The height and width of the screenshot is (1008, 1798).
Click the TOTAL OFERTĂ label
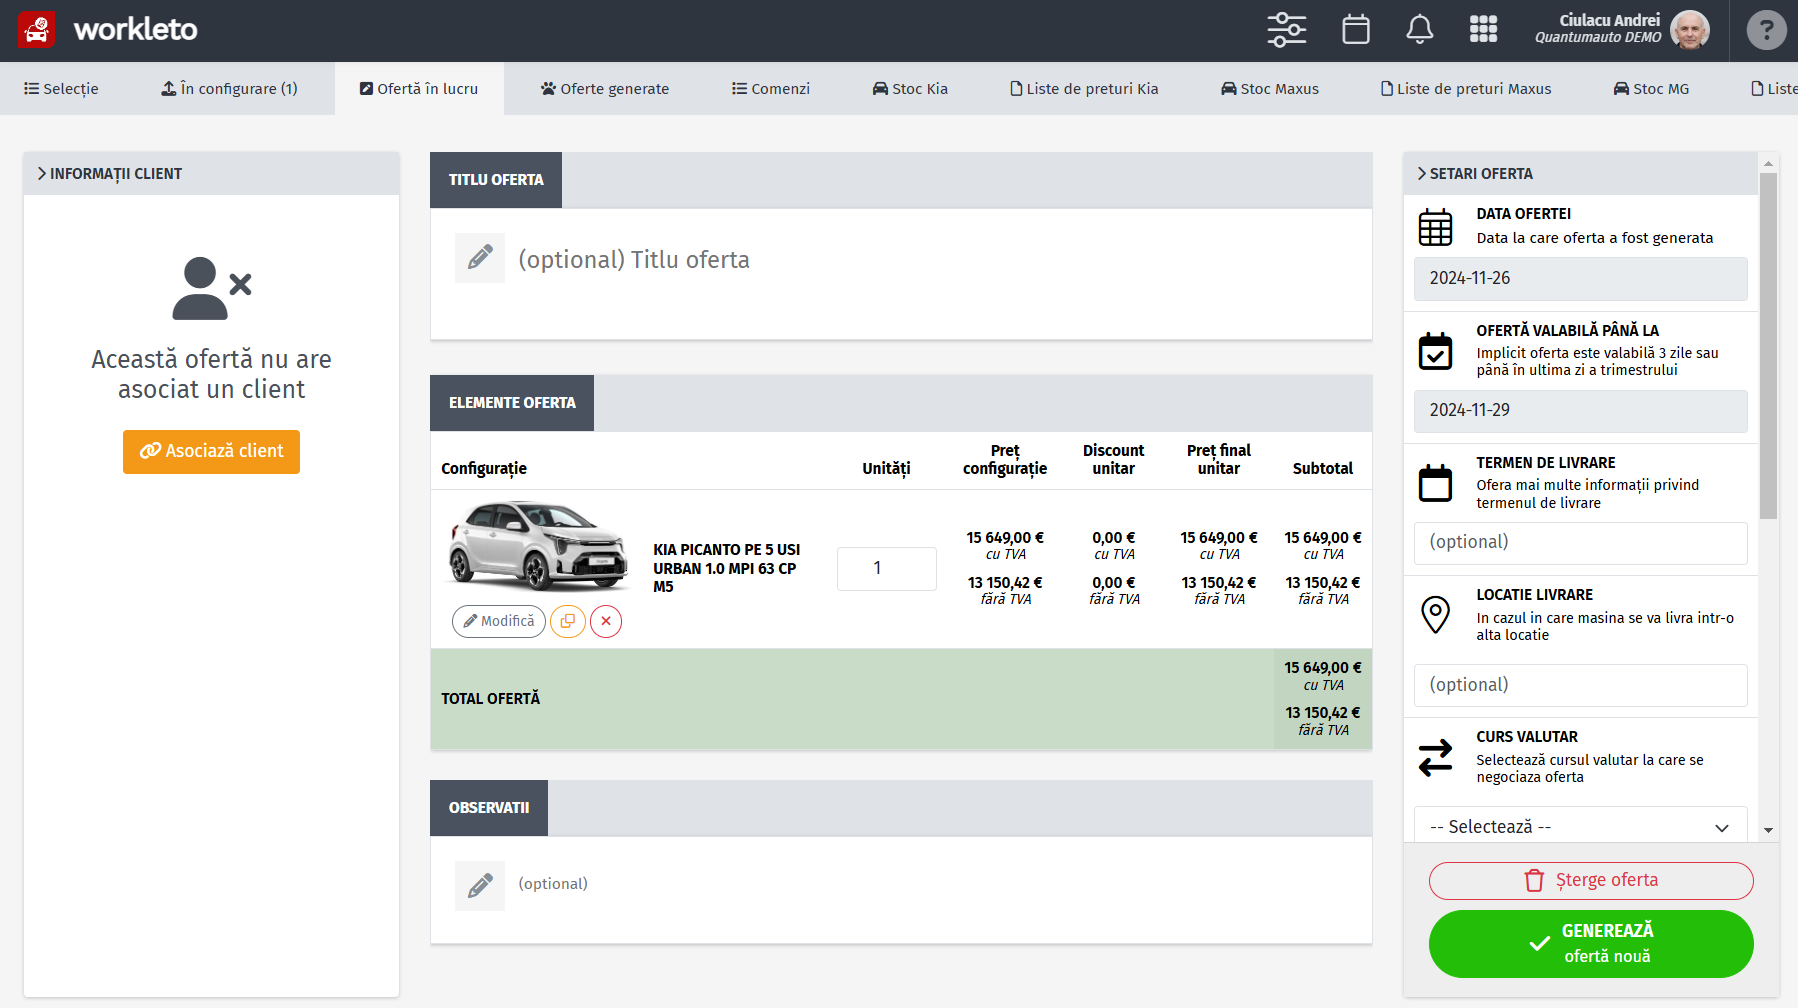tap(490, 699)
